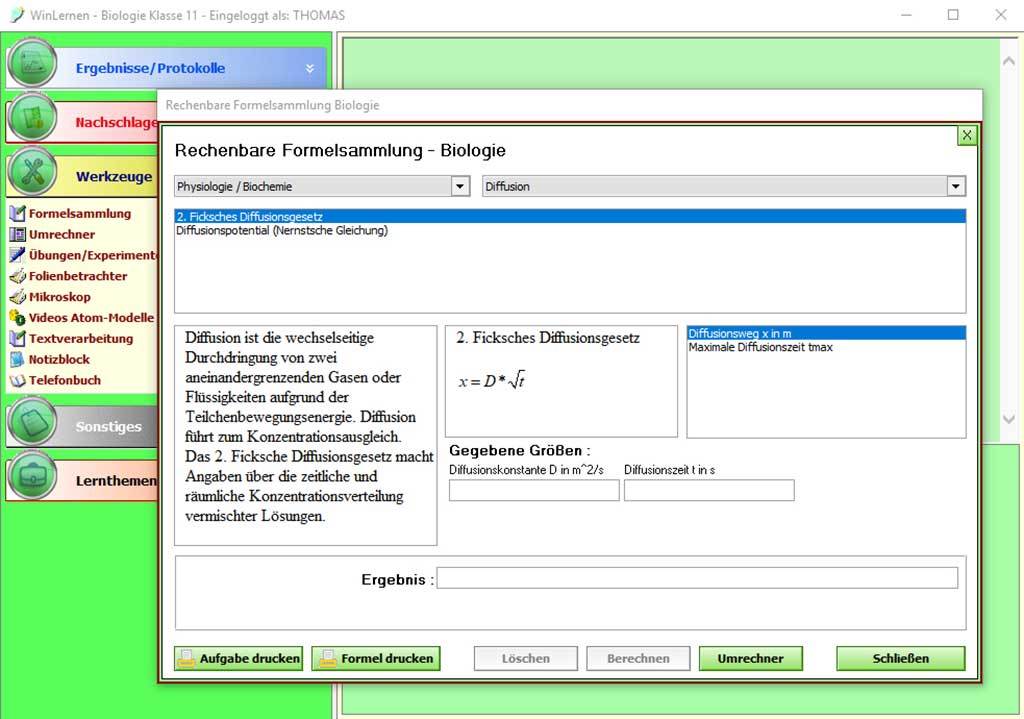Open the Umrechner calculator icon in sidebar
This screenshot has width=1024, height=719.
coord(17,234)
